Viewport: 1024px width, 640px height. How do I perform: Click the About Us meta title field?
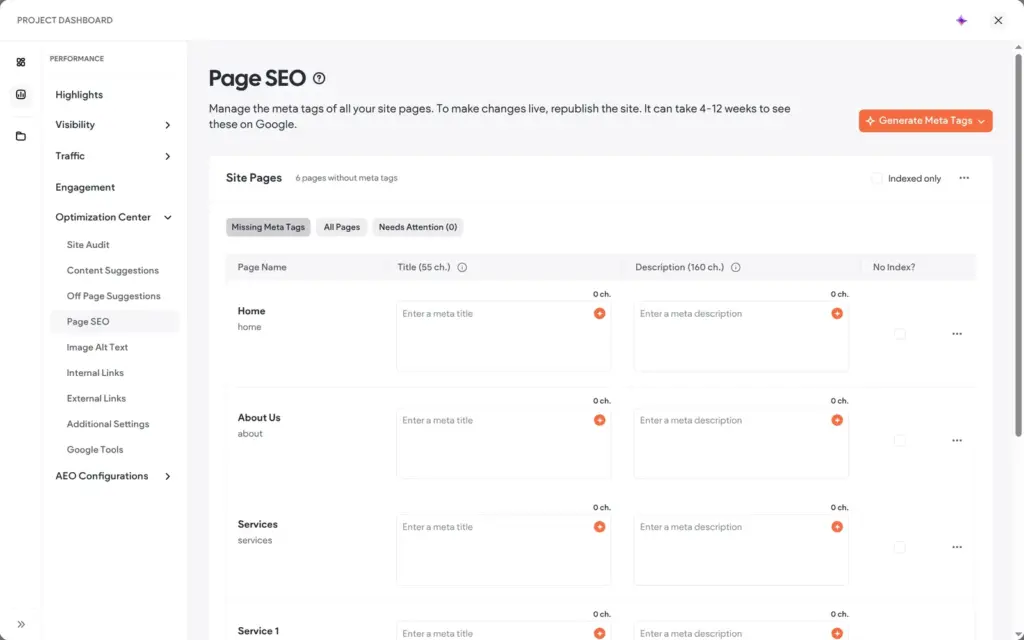504,443
